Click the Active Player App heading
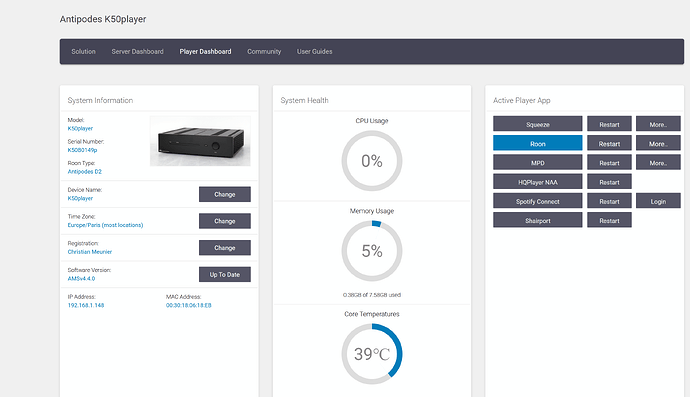Image resolution: width=690 pixels, height=397 pixels. tap(521, 100)
